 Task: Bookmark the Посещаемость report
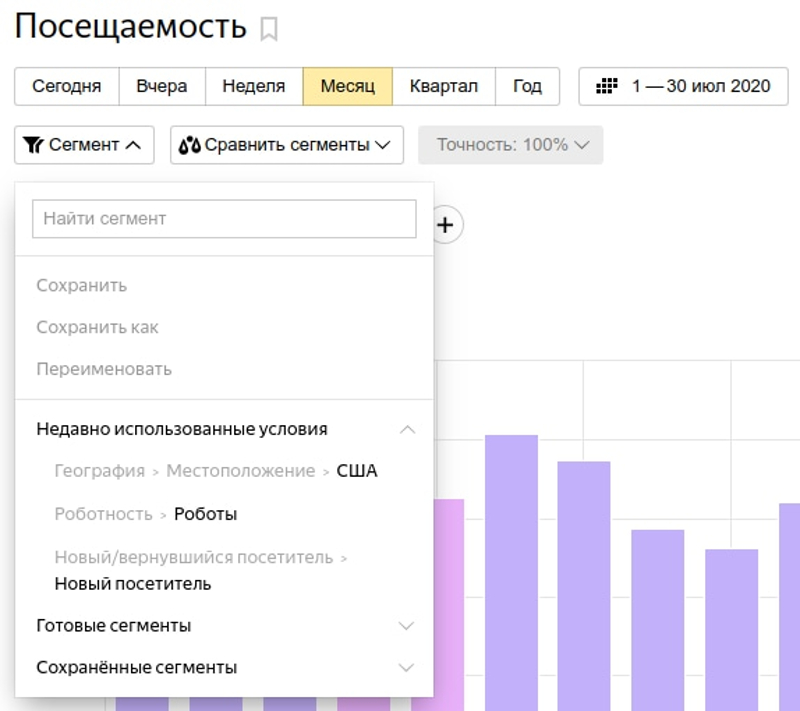tap(268, 29)
